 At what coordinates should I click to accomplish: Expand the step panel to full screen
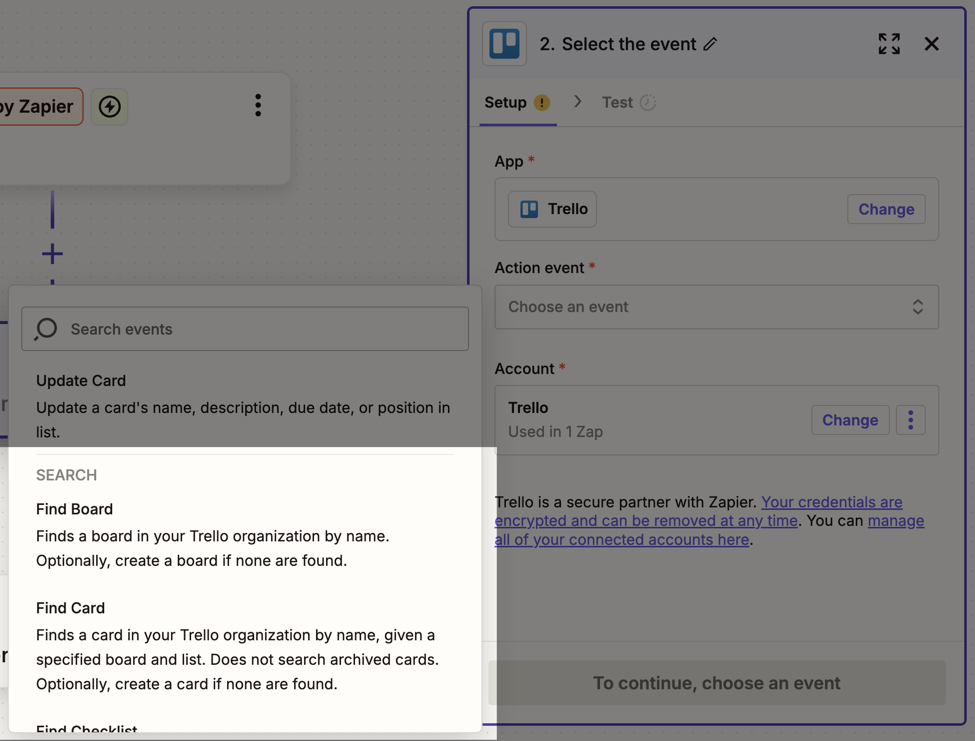tap(889, 44)
